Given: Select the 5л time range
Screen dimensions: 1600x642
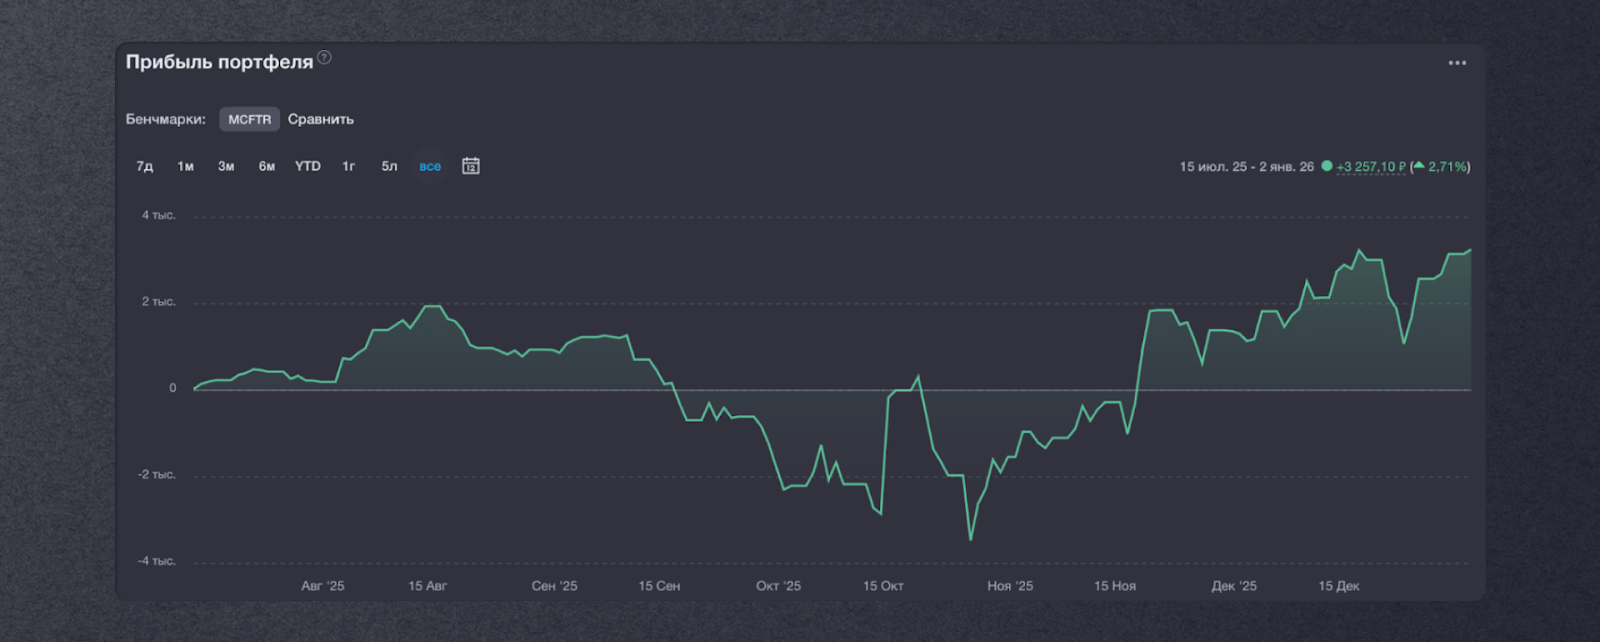Looking at the screenshot, I should point(389,166).
